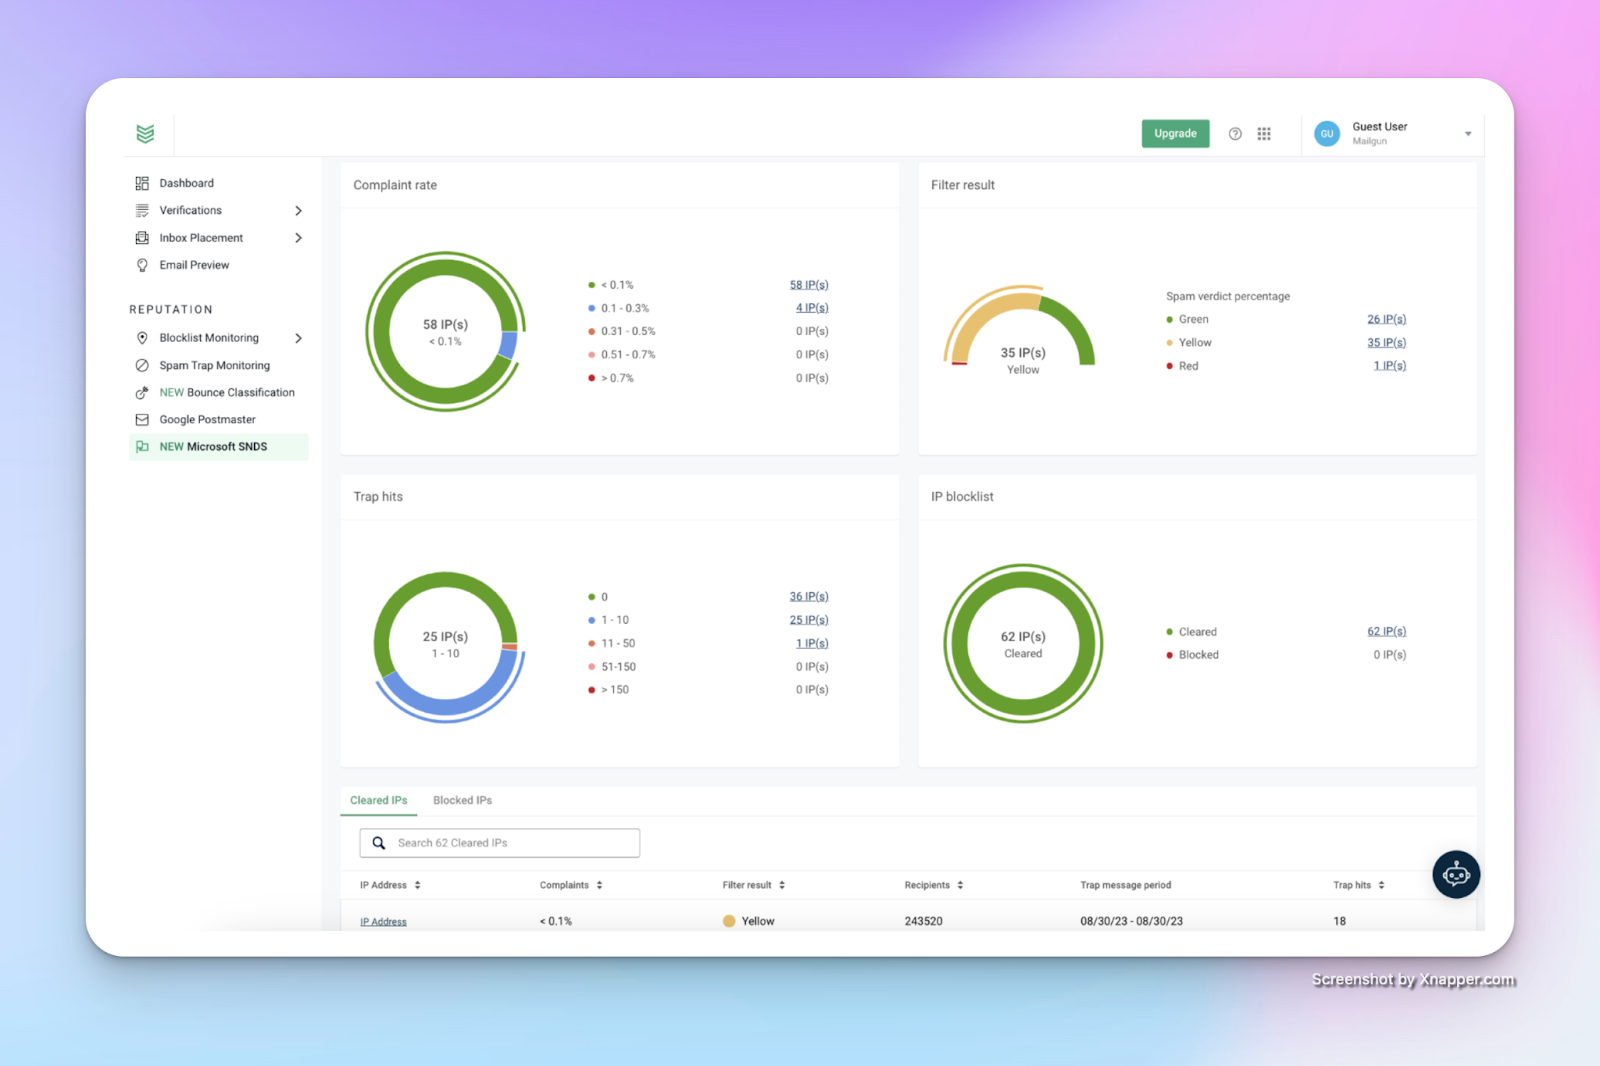Expand the Verifications submenu chevron
1600x1066 pixels.
(x=298, y=211)
